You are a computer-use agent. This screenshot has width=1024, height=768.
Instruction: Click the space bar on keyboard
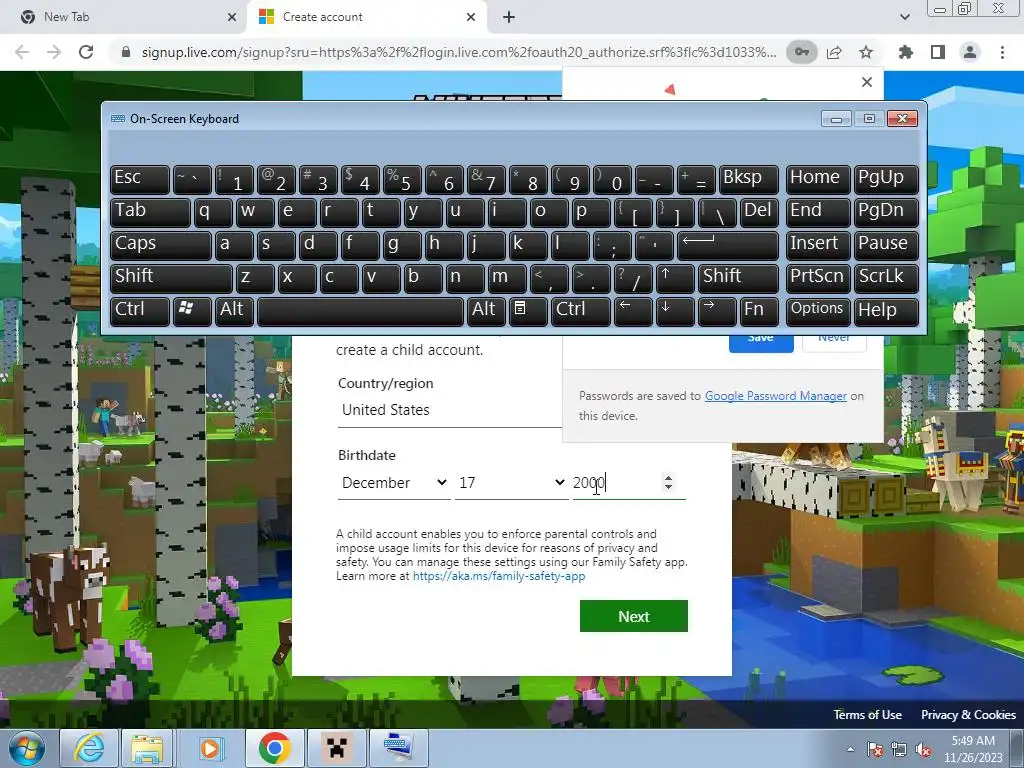pyautogui.click(x=360, y=310)
